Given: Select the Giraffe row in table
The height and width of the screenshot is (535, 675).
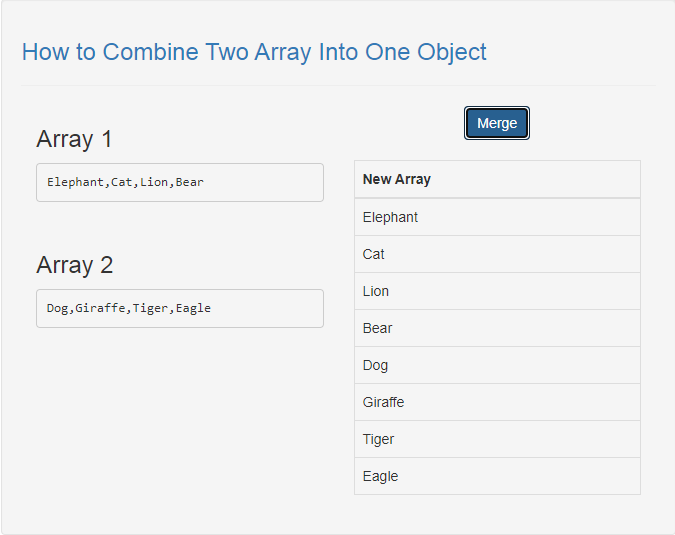Looking at the screenshot, I should 497,402.
